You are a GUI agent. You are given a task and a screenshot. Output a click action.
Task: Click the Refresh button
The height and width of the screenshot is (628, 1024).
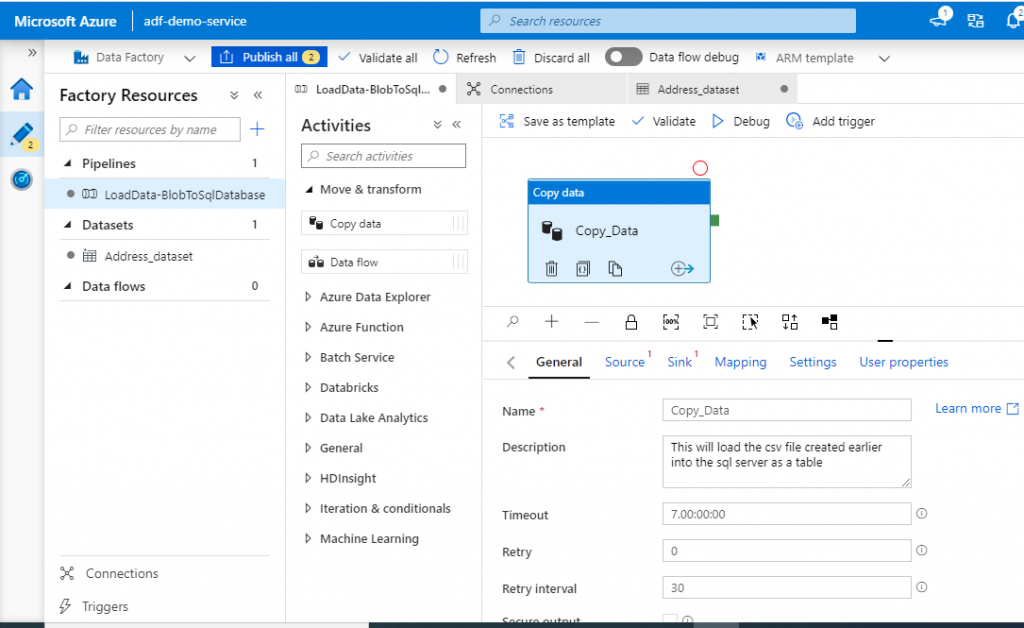(x=465, y=57)
